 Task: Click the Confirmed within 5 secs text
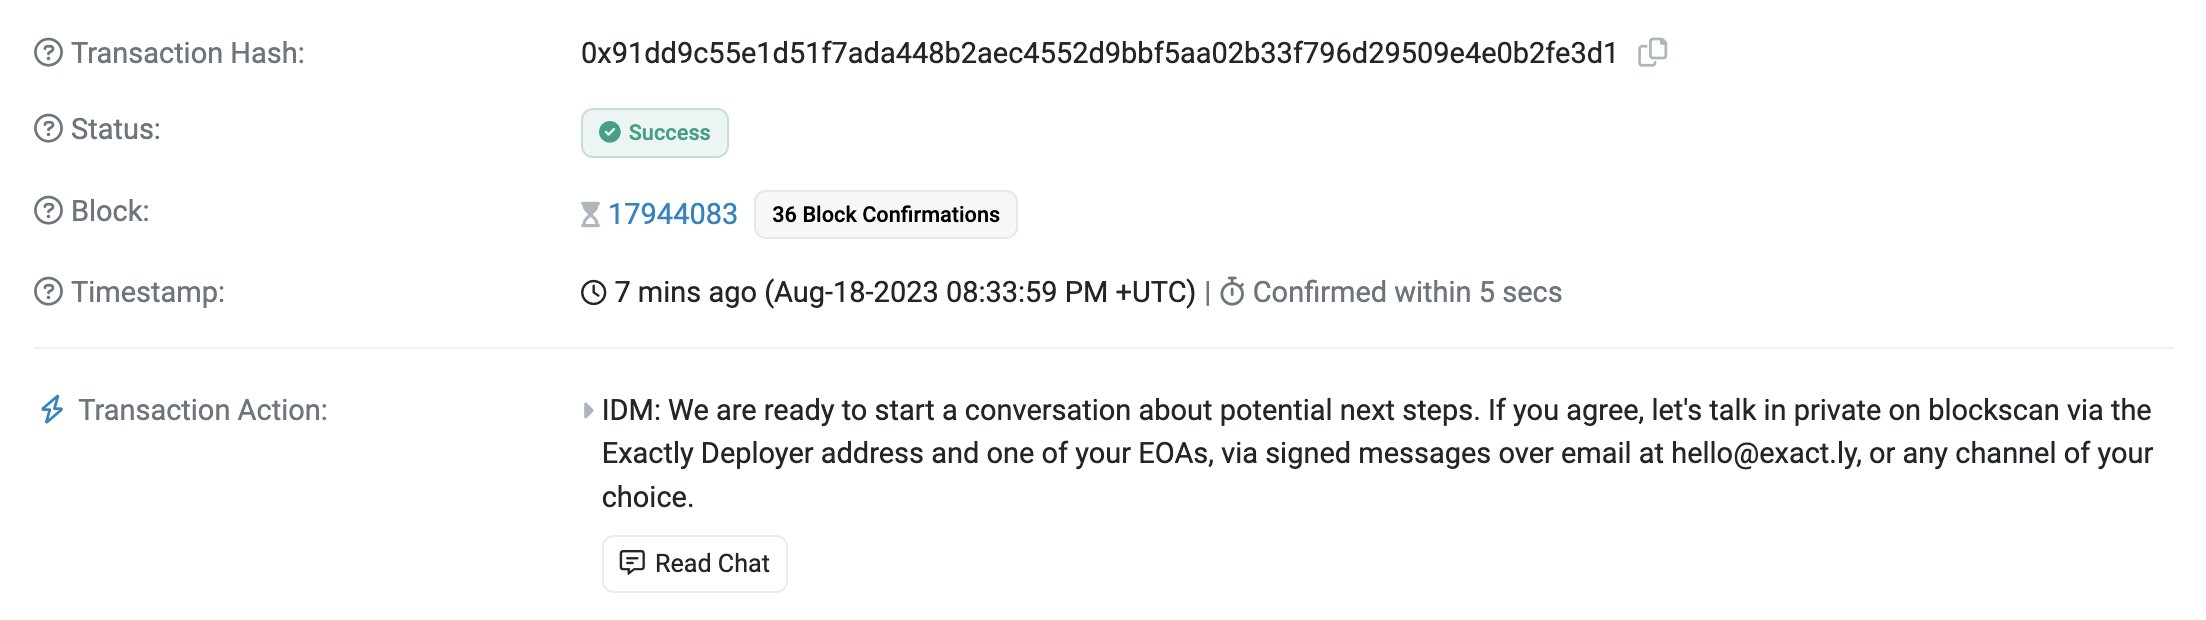(x=1406, y=292)
